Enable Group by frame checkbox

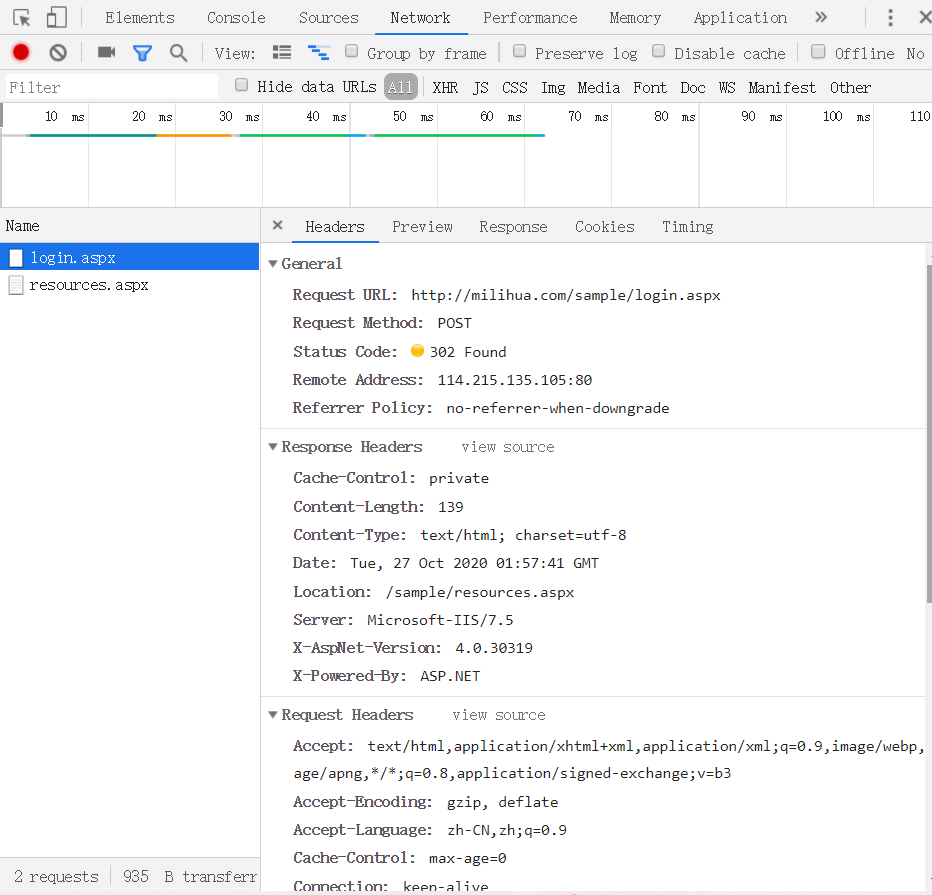(x=351, y=51)
